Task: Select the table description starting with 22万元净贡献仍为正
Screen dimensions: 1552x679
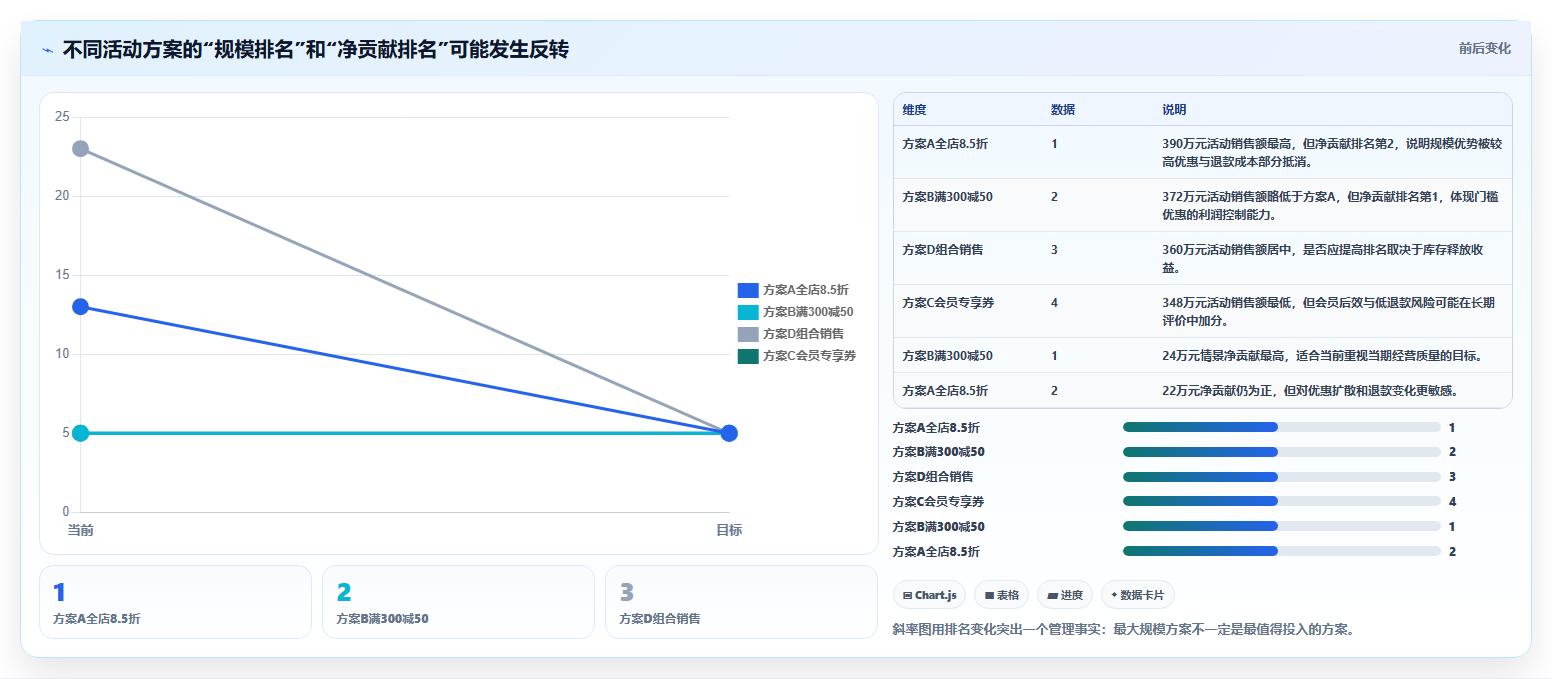Action: (x=1310, y=390)
